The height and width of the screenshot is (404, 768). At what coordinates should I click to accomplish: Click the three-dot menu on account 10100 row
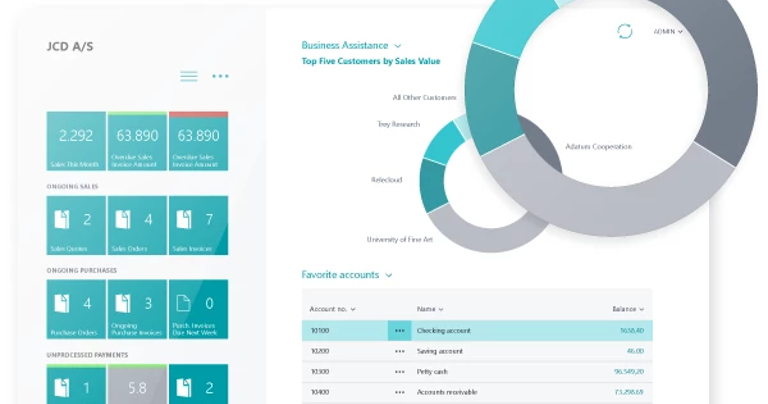click(400, 330)
